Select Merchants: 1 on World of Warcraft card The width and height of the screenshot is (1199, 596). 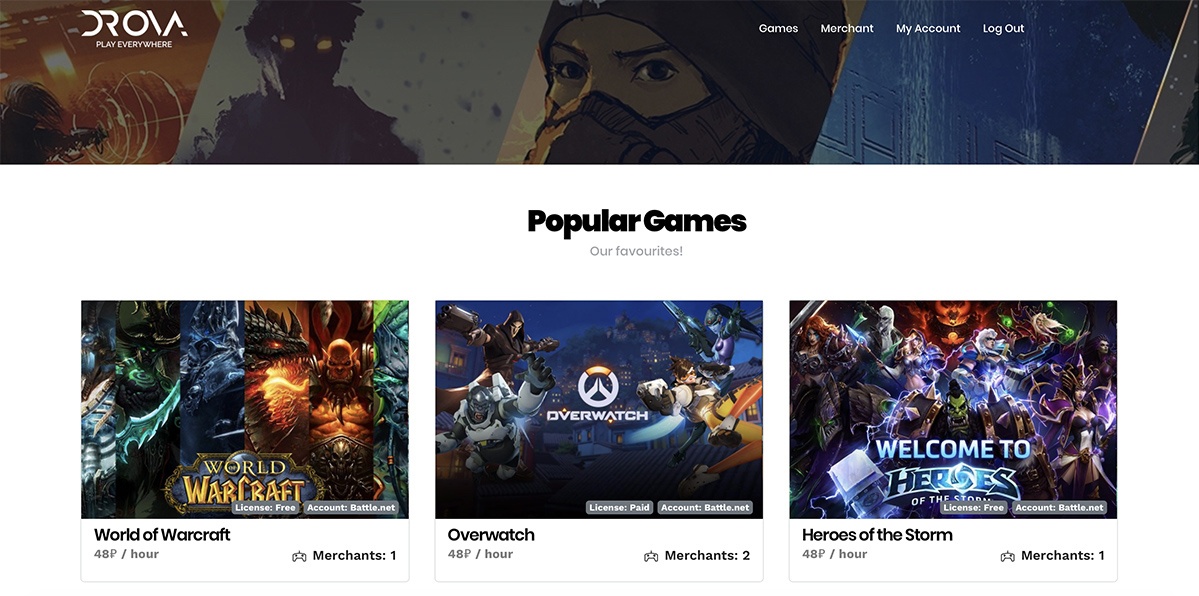(x=354, y=555)
